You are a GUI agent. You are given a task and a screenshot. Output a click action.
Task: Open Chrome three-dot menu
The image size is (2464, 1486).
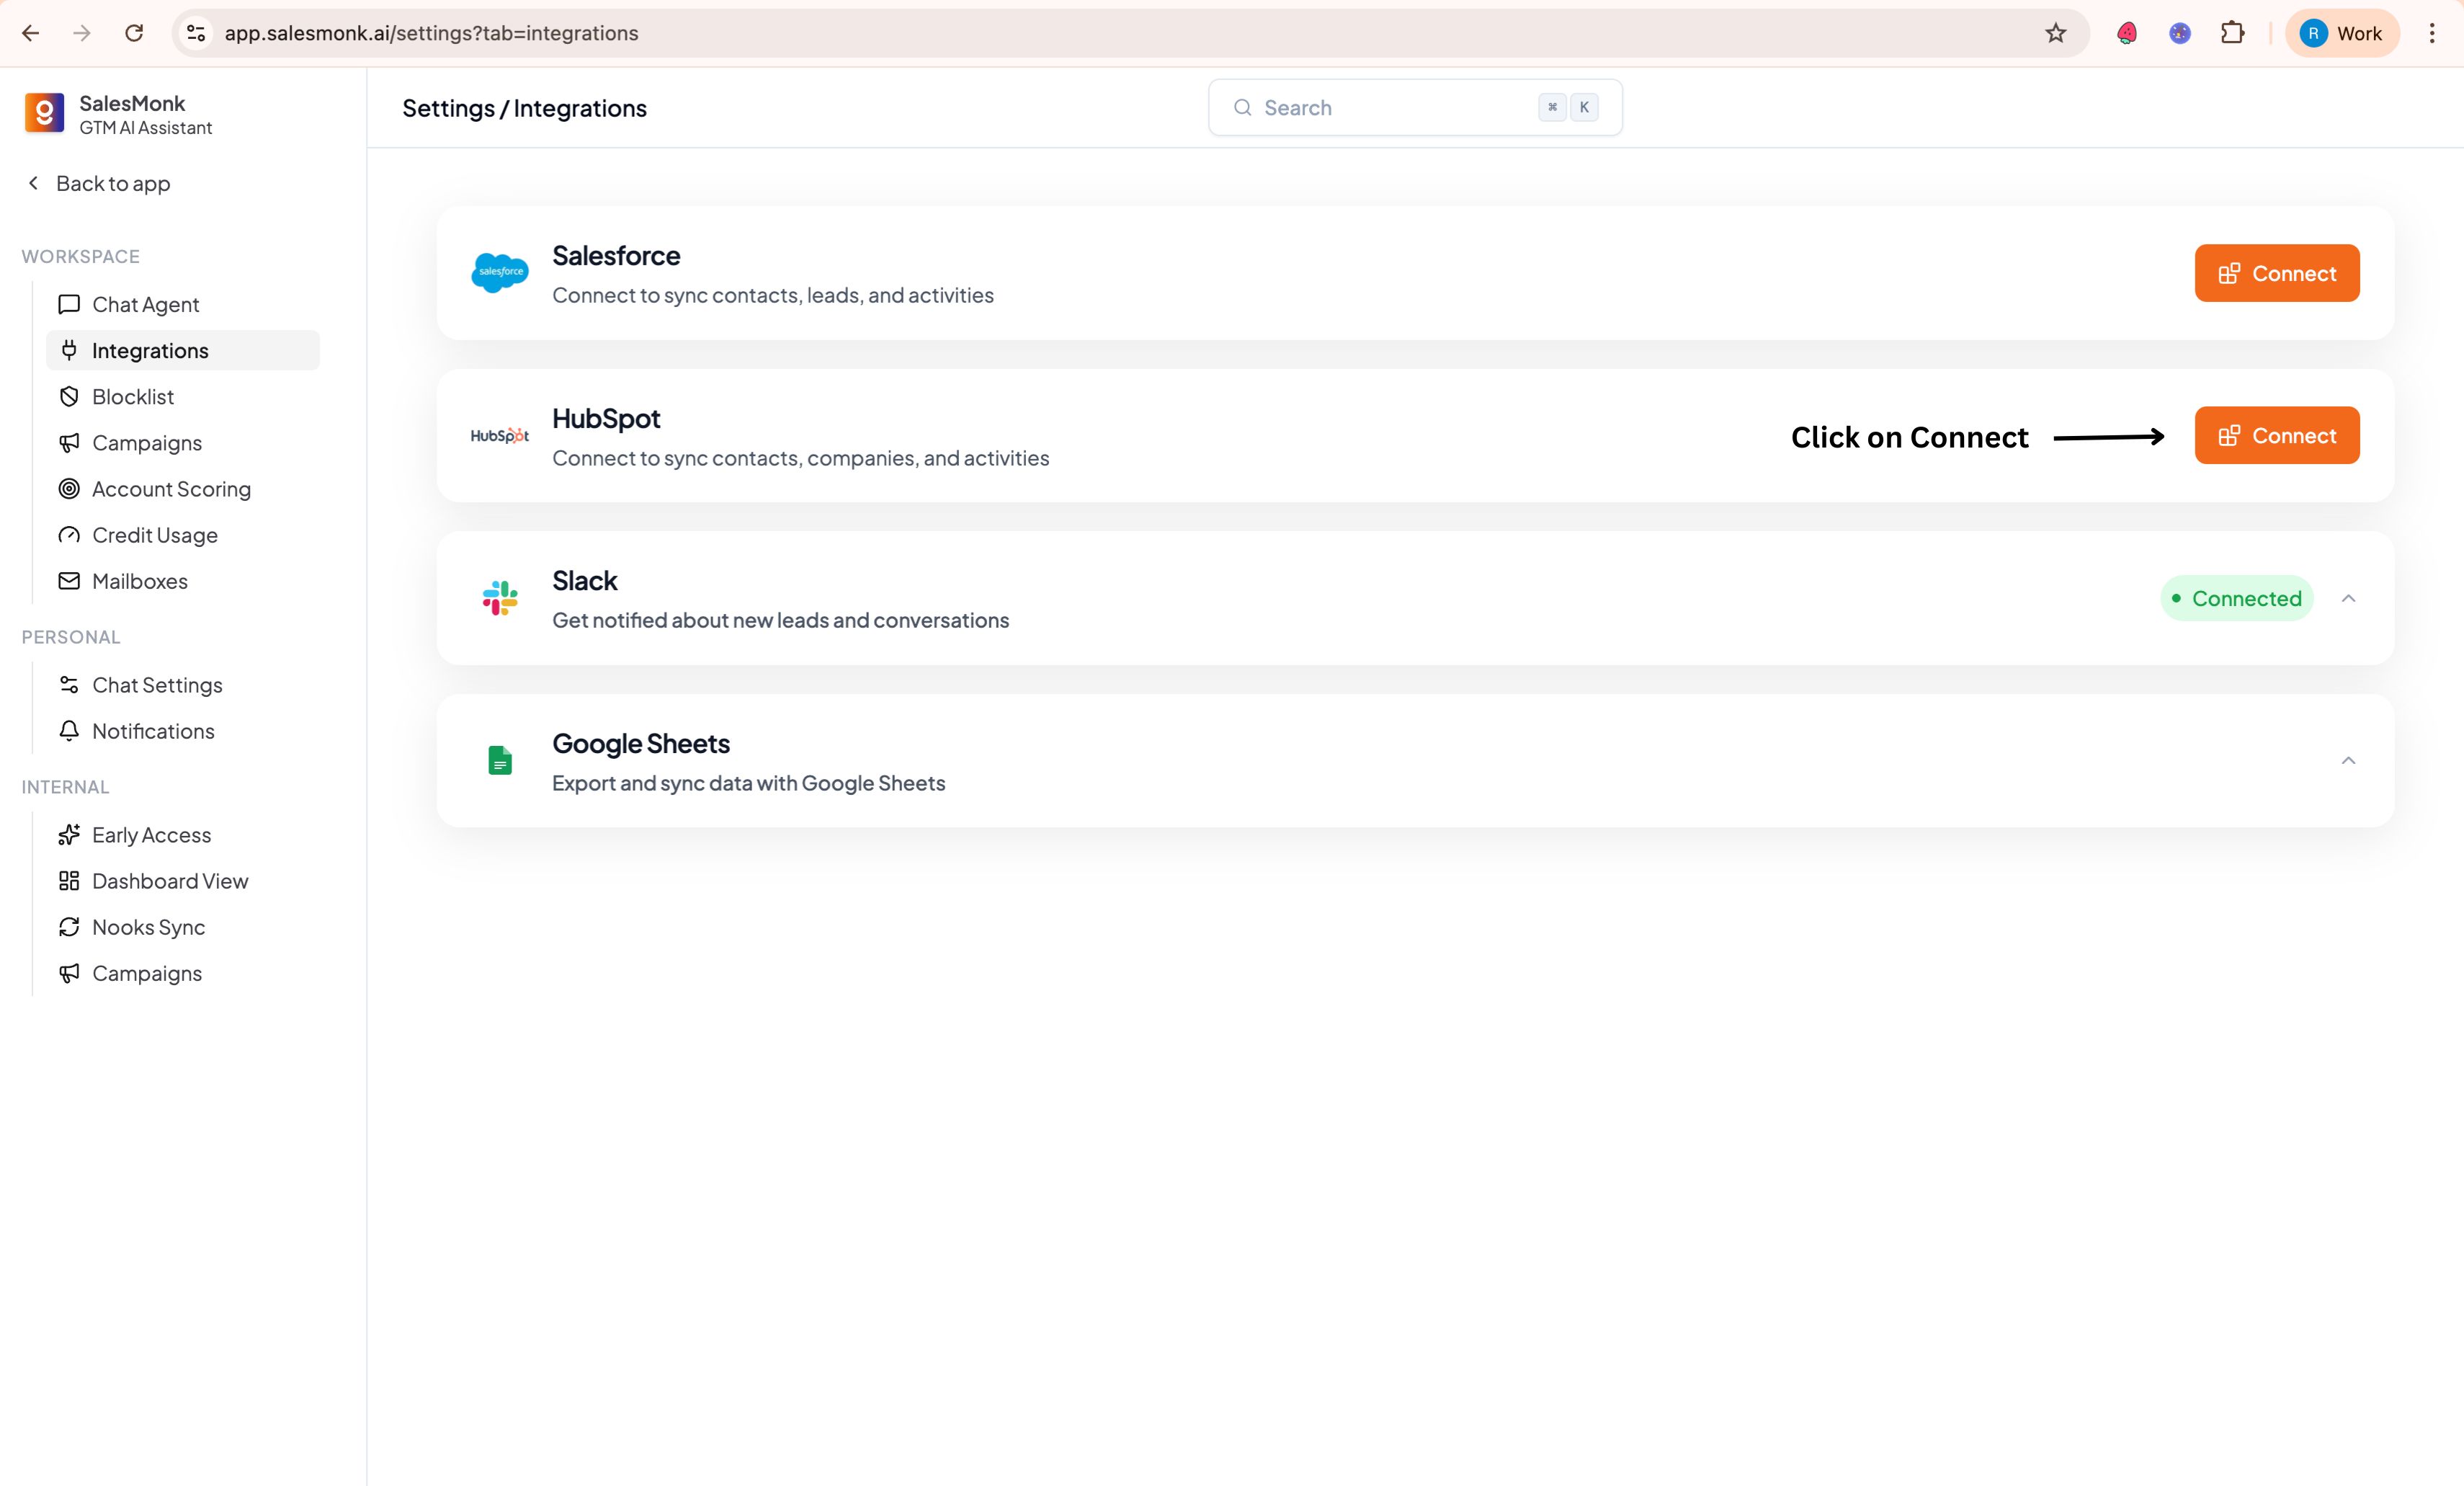[2432, 33]
